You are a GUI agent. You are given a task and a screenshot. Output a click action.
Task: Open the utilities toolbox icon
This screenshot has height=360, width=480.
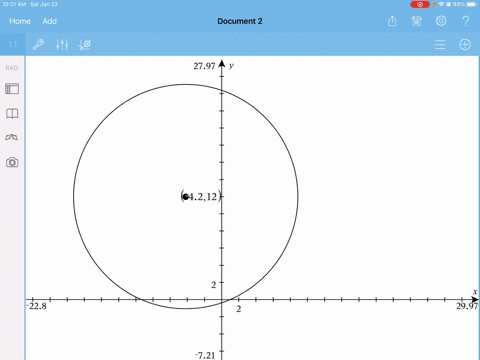tap(12, 137)
